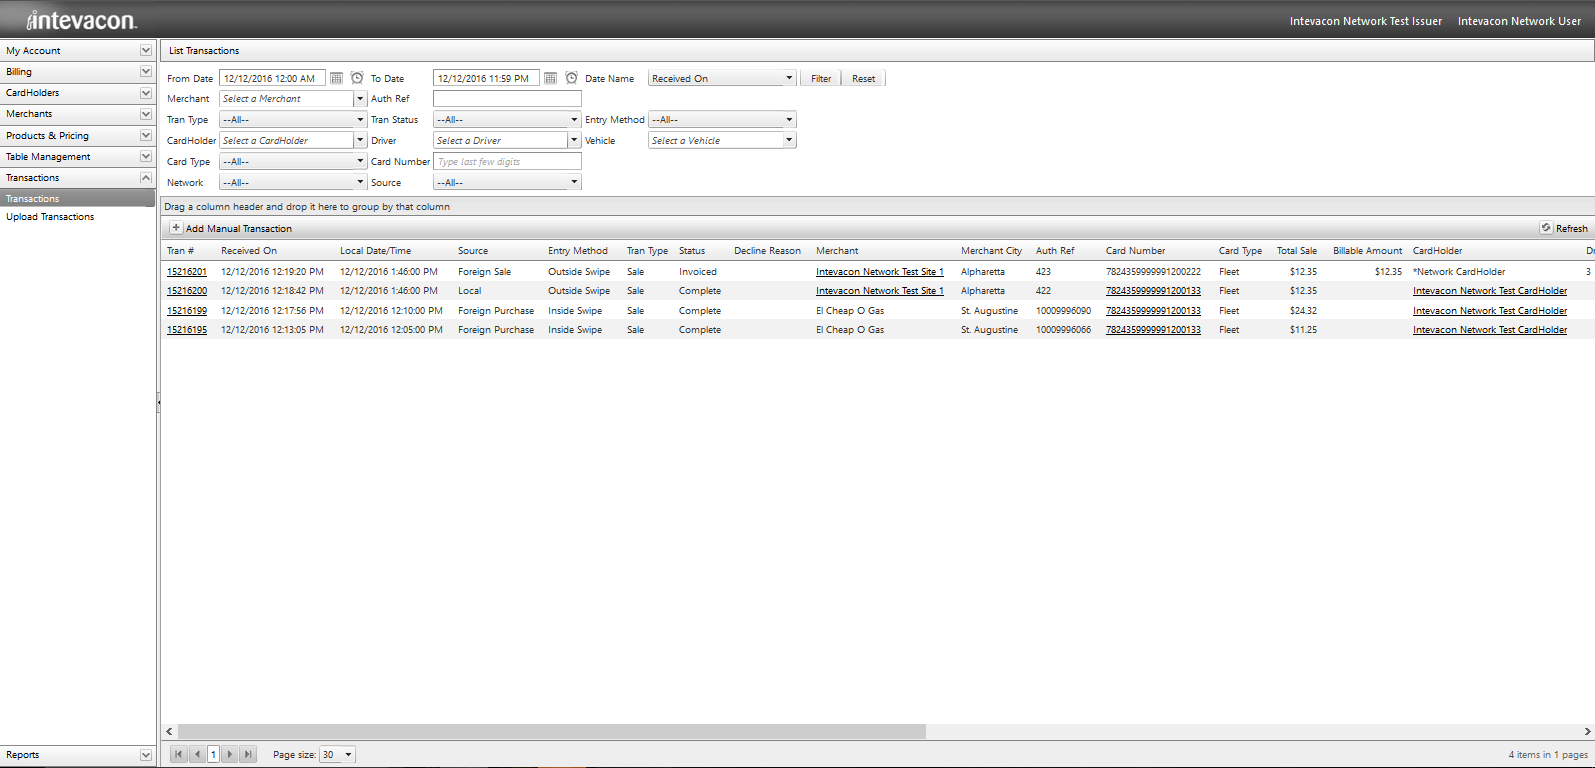Expand the Reports sidebar section
Image resolution: width=1595 pixels, height=768 pixels.
146,755
